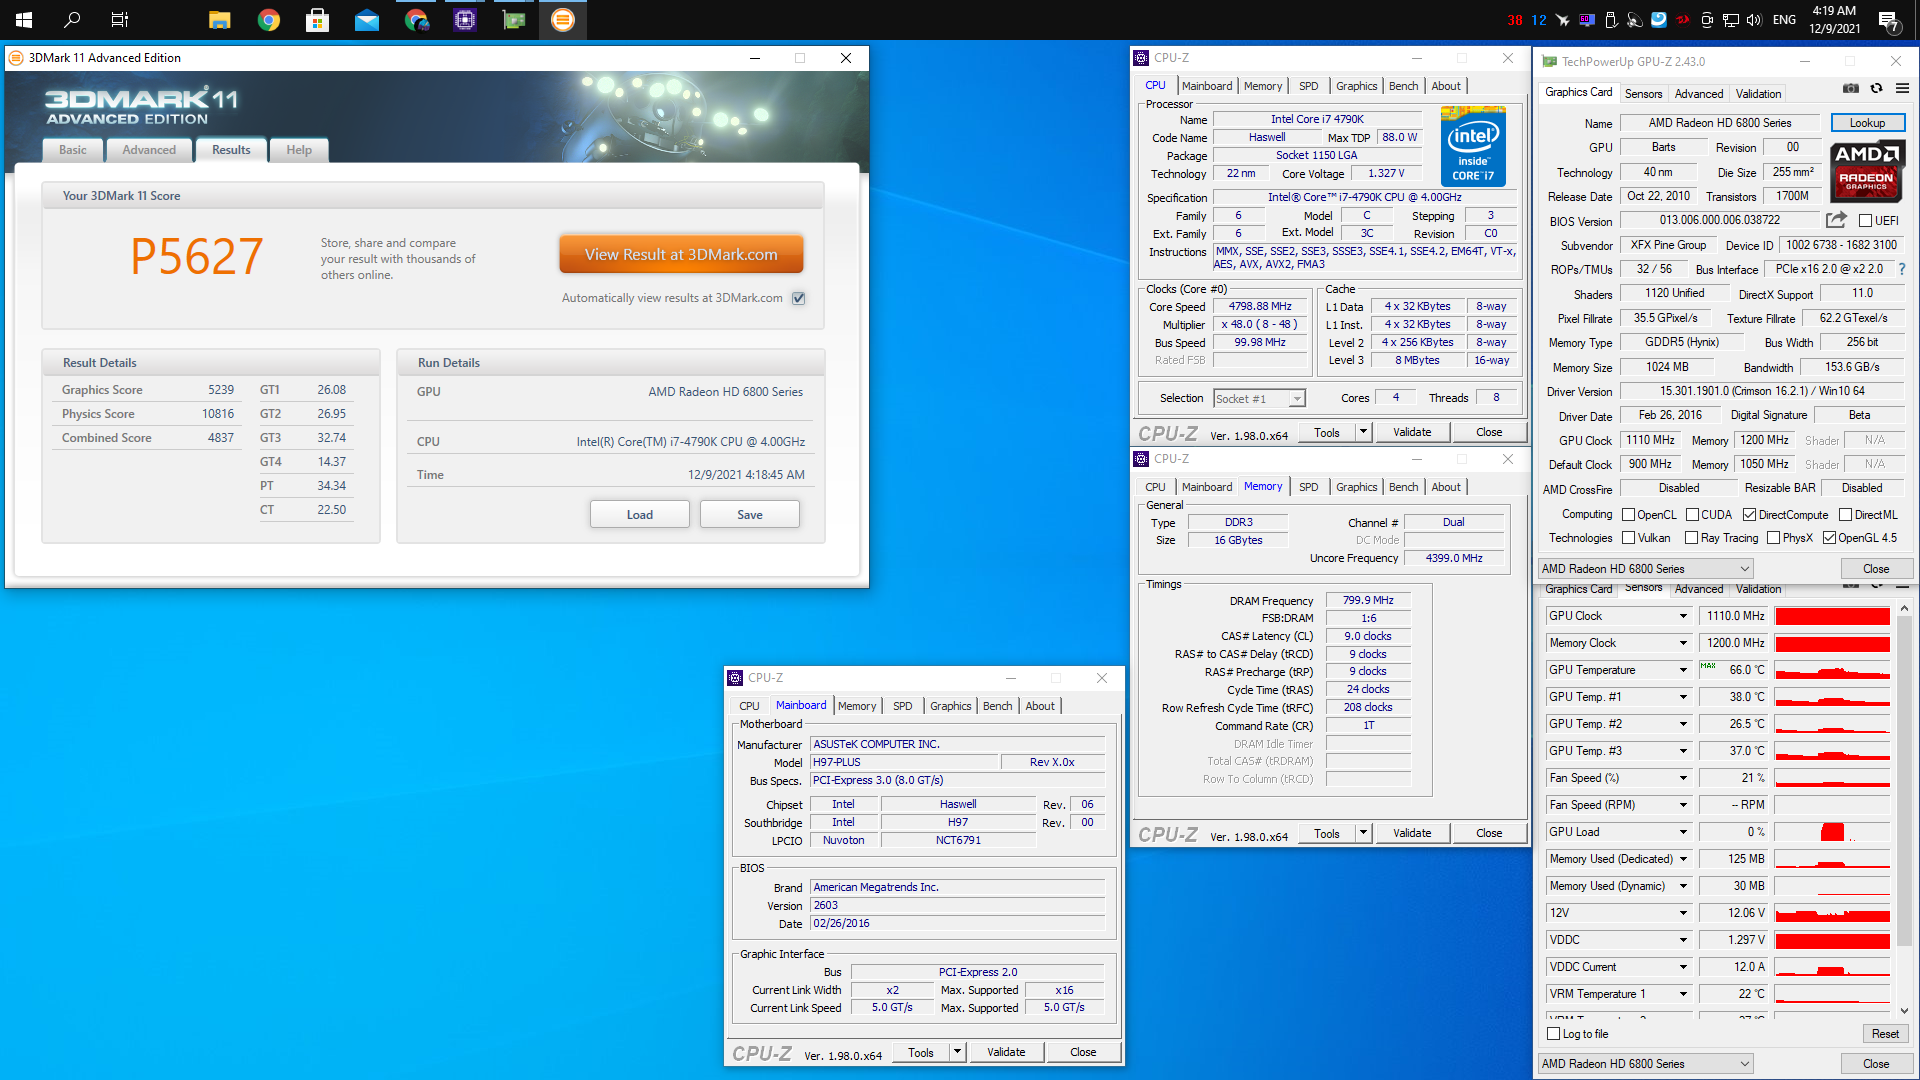Open the Fan Speed (RPM) sensor dropdown
This screenshot has height=1080, width=1920.
pyautogui.click(x=1683, y=805)
